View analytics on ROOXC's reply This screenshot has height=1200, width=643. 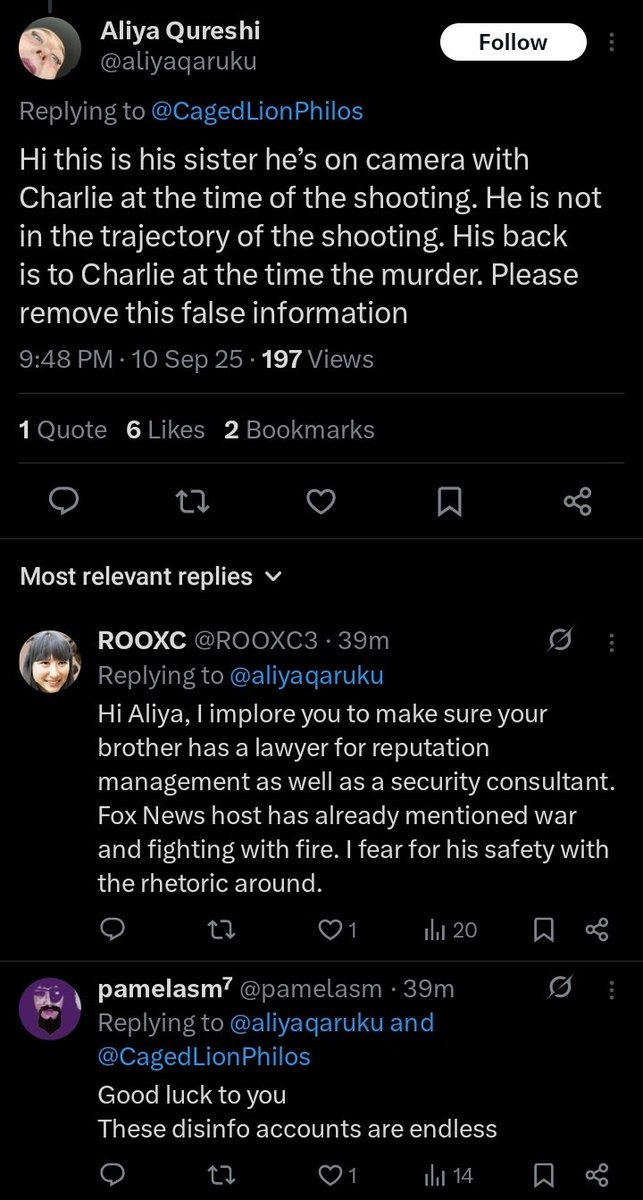[450, 930]
